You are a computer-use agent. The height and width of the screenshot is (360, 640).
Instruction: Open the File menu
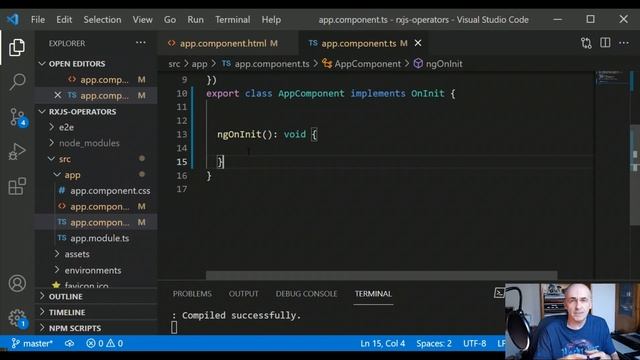38,20
